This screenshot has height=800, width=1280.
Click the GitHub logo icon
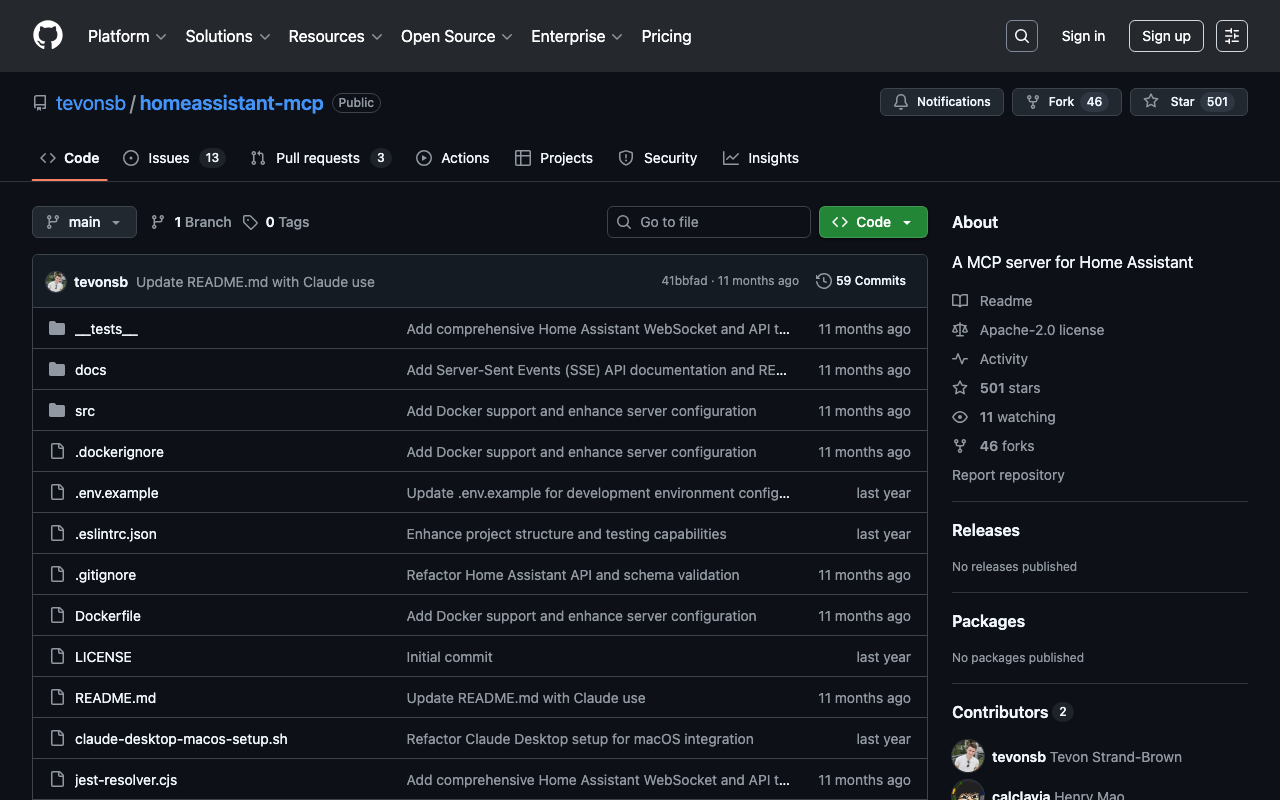pyautogui.click(x=48, y=36)
